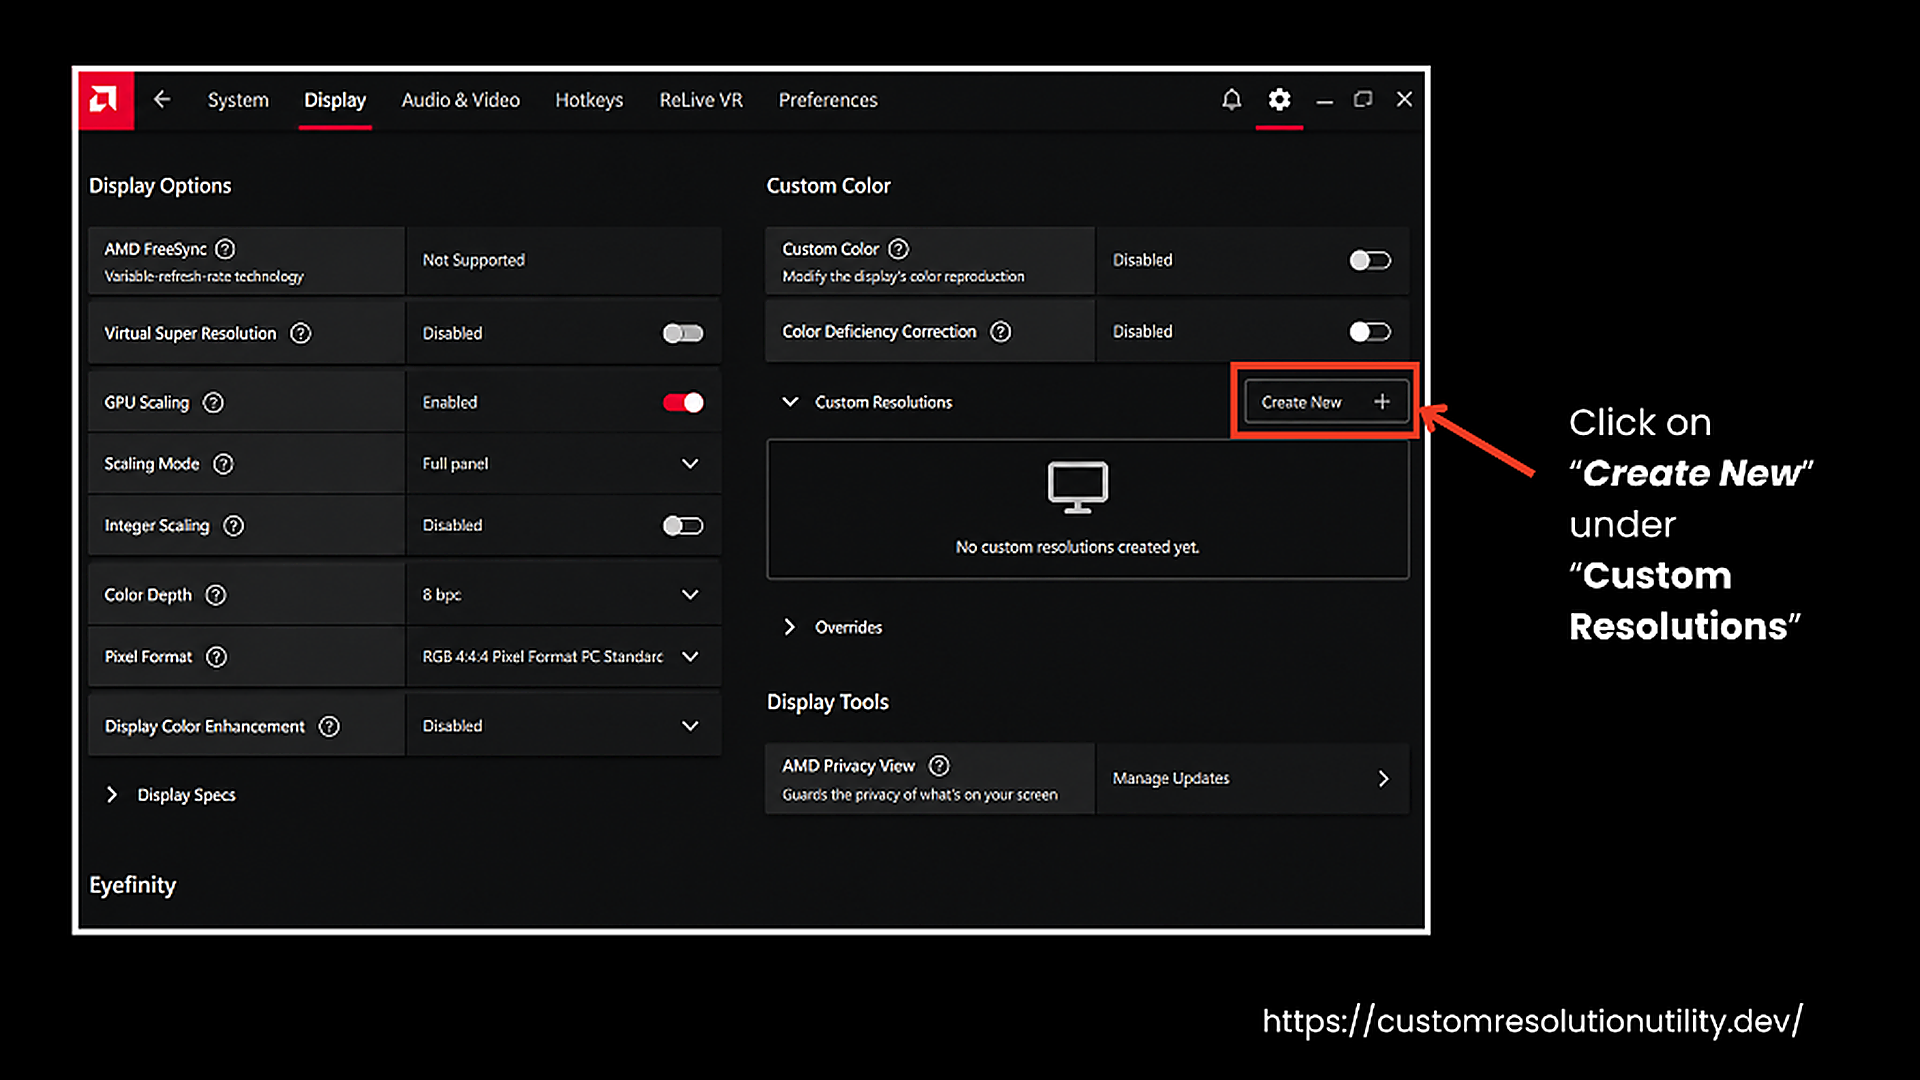The image size is (1920, 1080).
Task: Click 'No custom resolutions created yet.' text
Action: pos(1077,548)
